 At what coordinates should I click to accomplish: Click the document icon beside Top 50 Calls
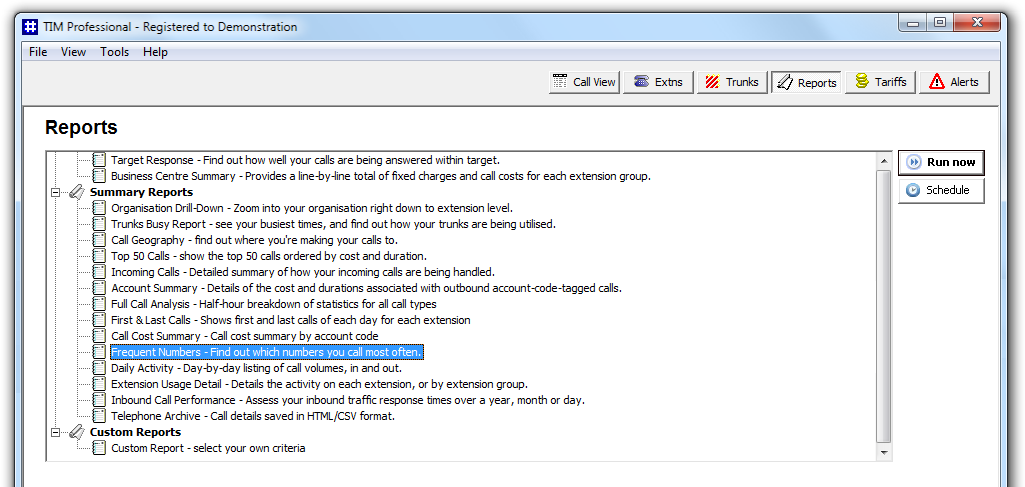(x=99, y=256)
